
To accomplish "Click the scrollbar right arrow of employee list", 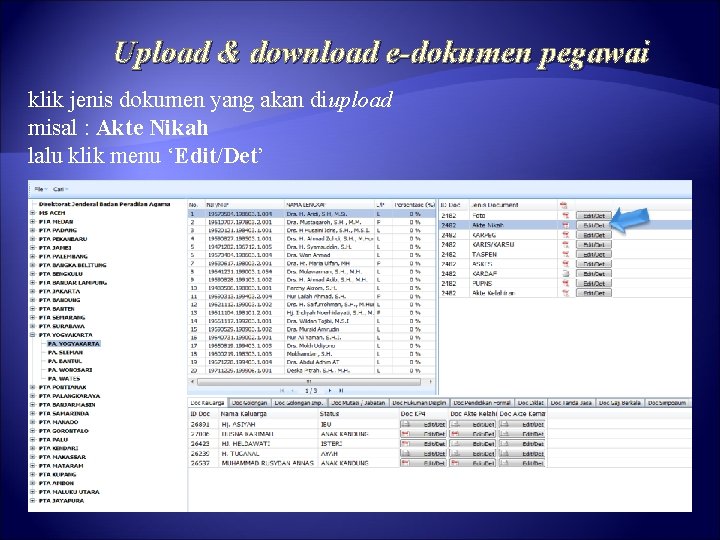I will tap(430, 382).
